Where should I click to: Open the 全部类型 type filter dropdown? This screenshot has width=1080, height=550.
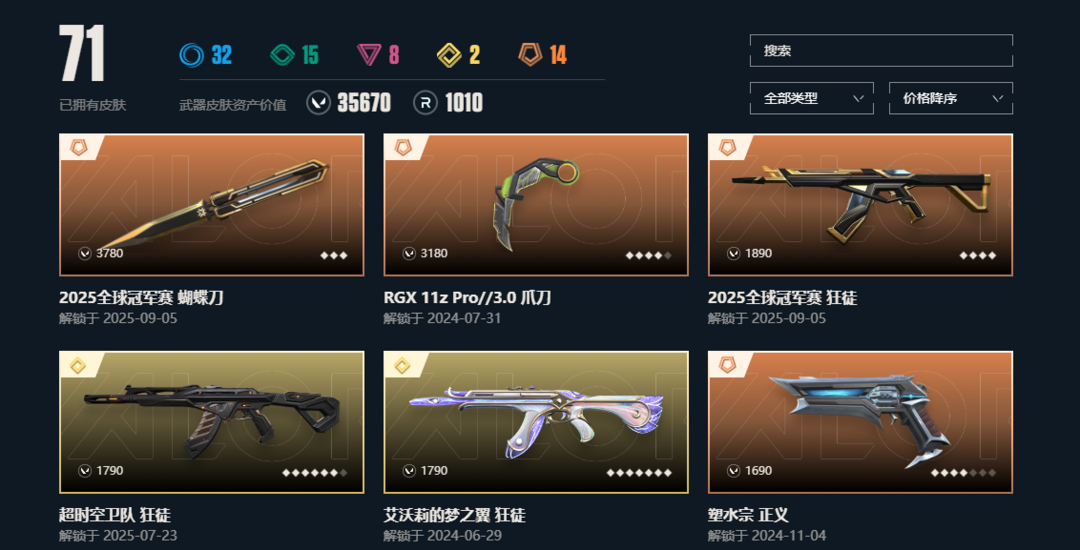click(x=811, y=98)
